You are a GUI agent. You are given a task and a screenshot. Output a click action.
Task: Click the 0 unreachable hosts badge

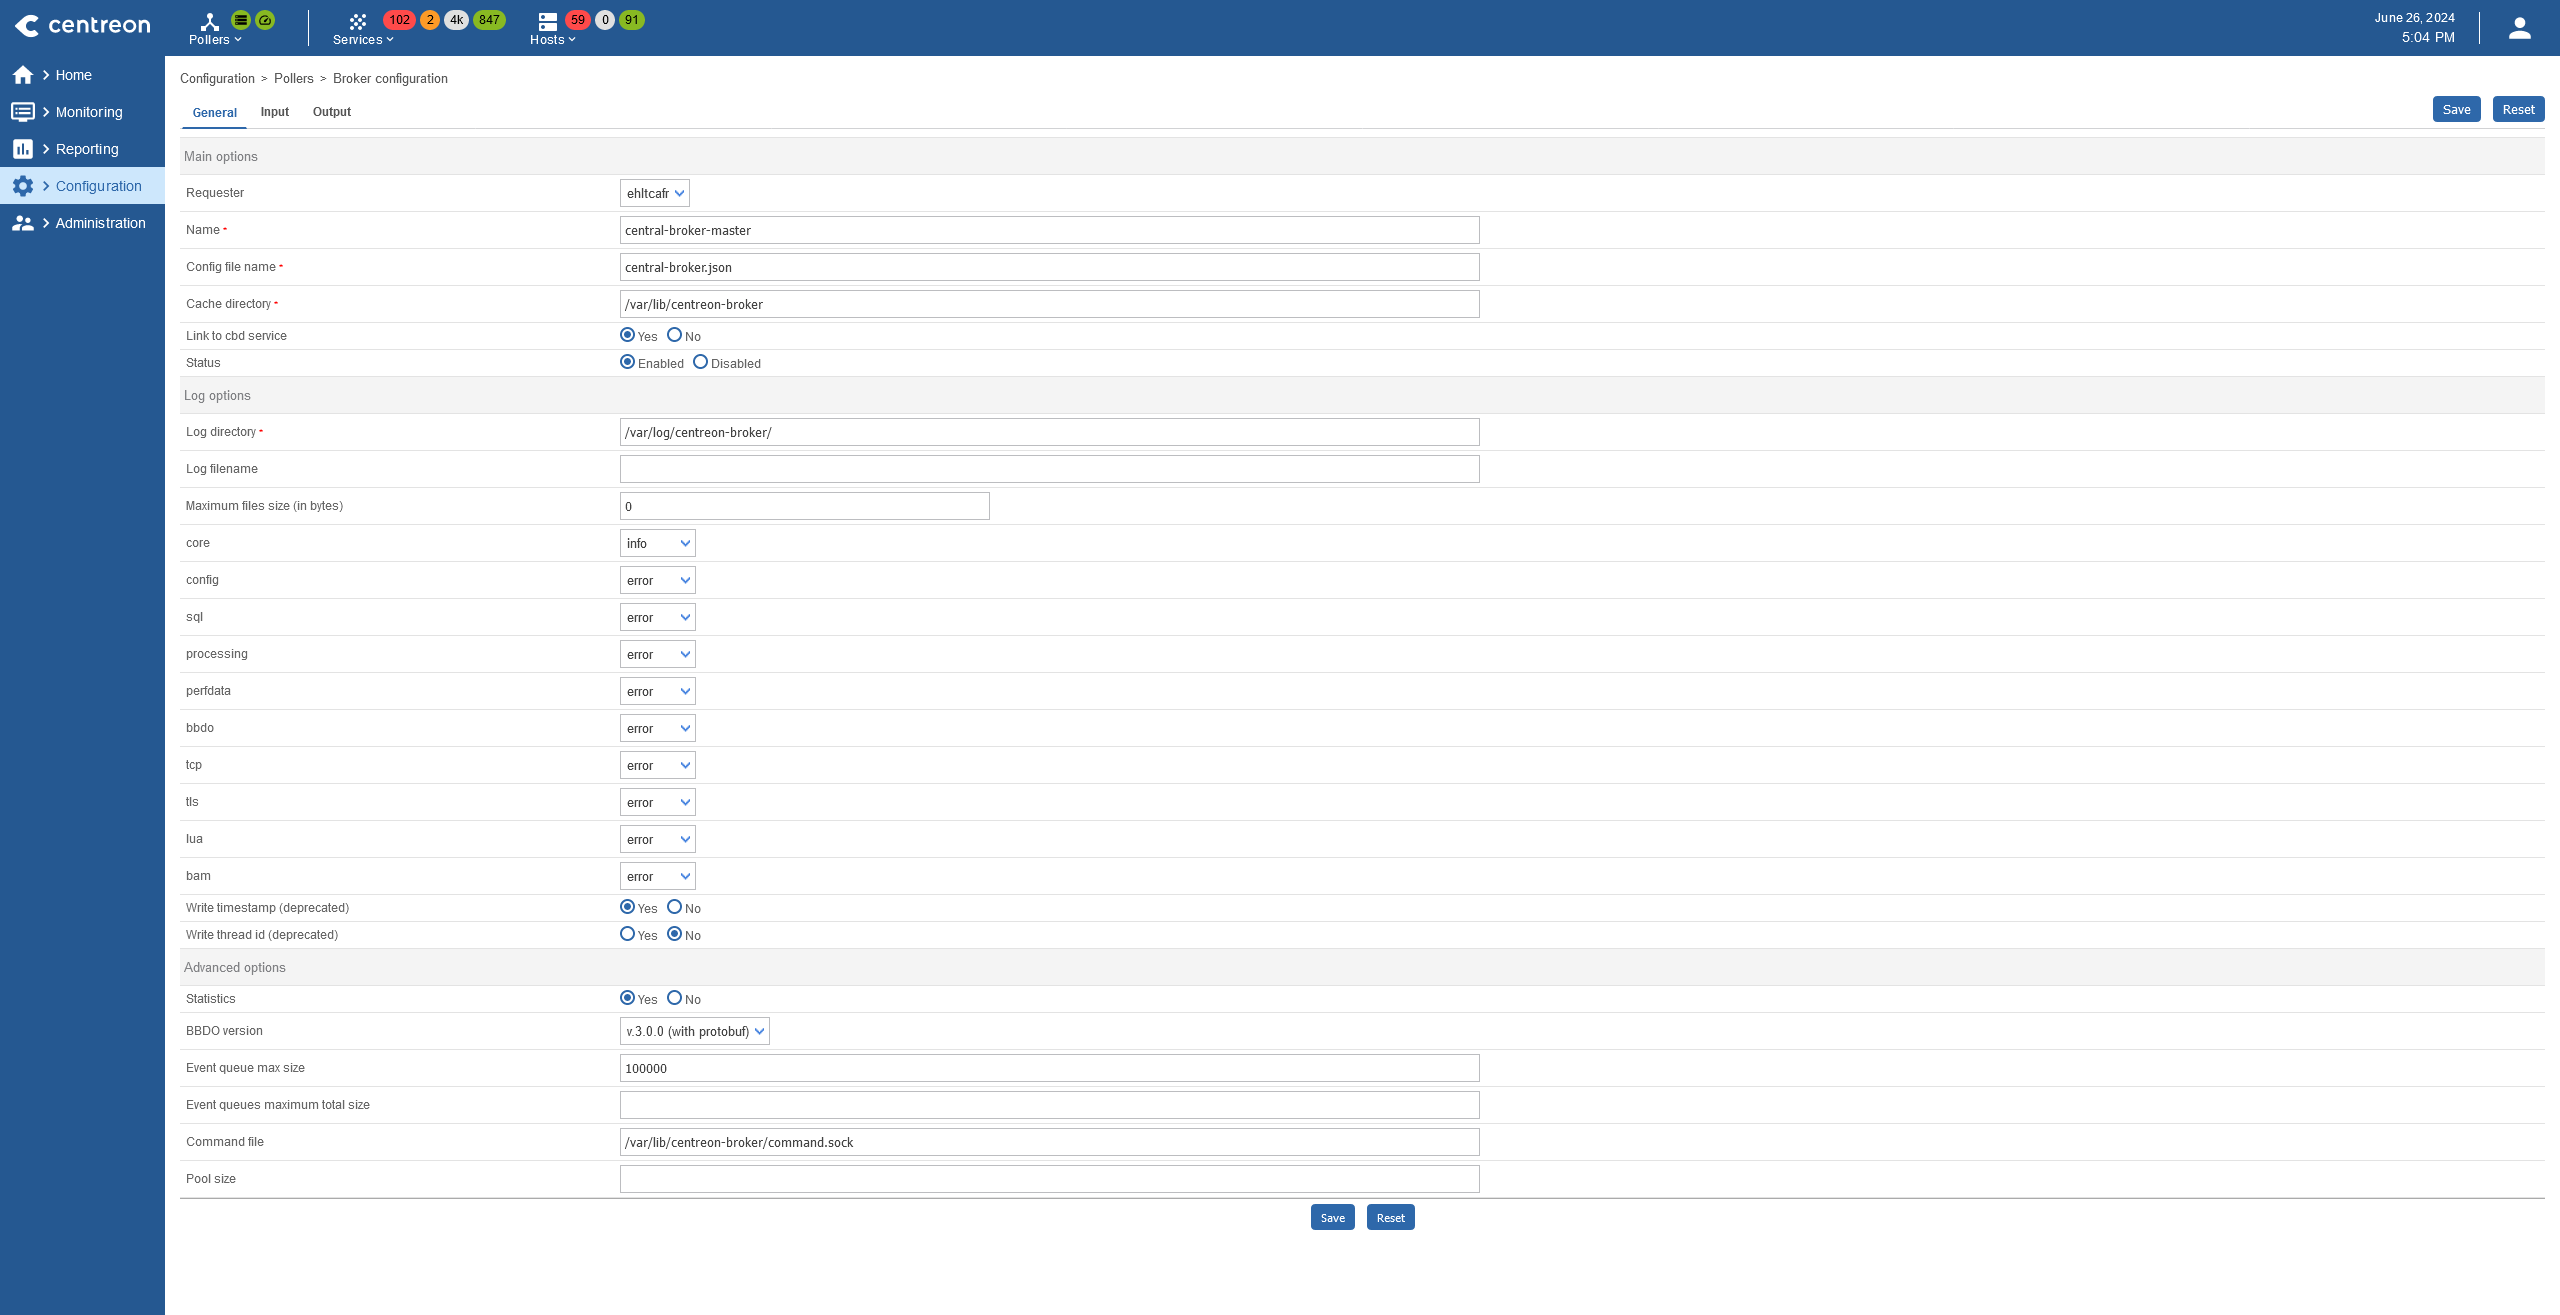point(605,20)
